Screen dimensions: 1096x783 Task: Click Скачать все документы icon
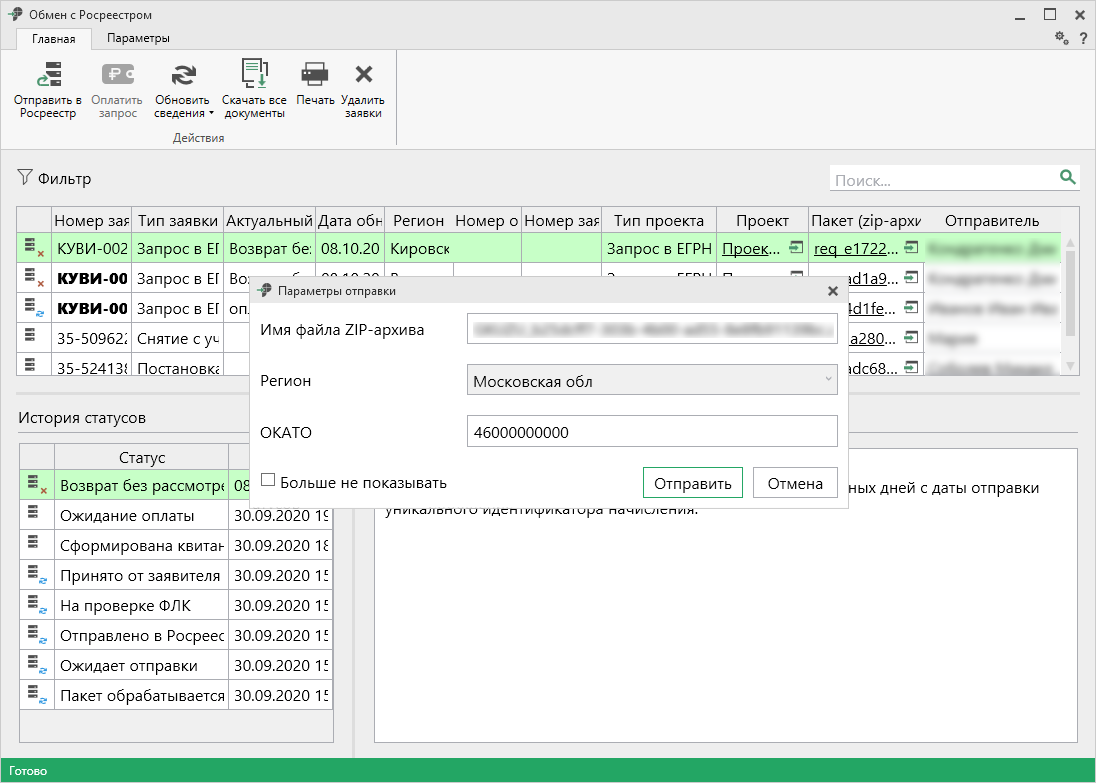[254, 75]
